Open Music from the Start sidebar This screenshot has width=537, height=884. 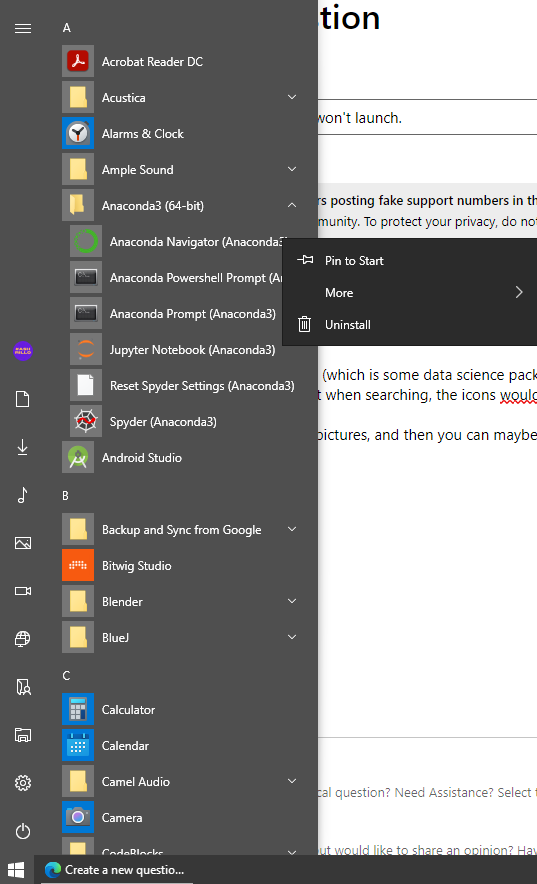23,495
